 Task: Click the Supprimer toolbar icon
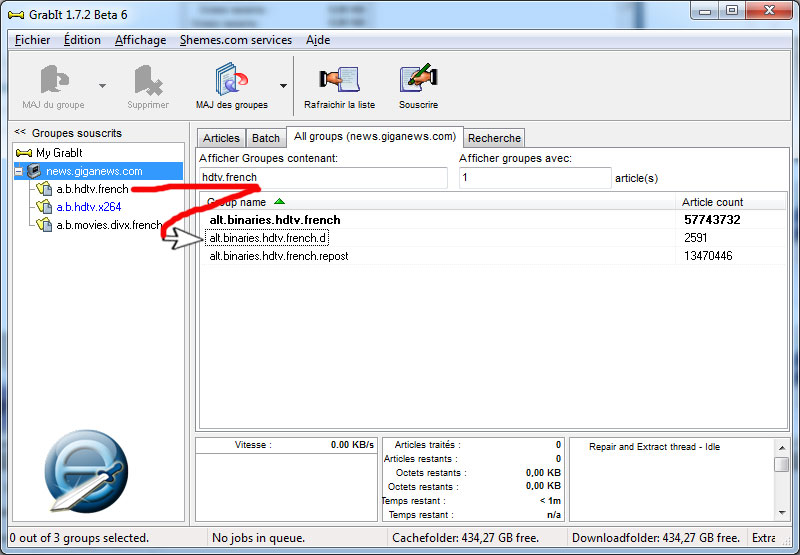[148, 81]
